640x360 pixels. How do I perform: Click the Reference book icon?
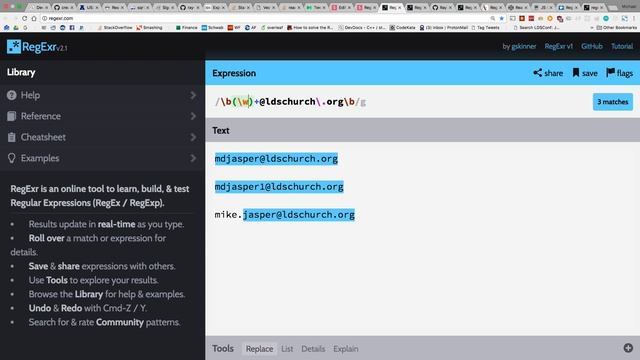[11, 116]
